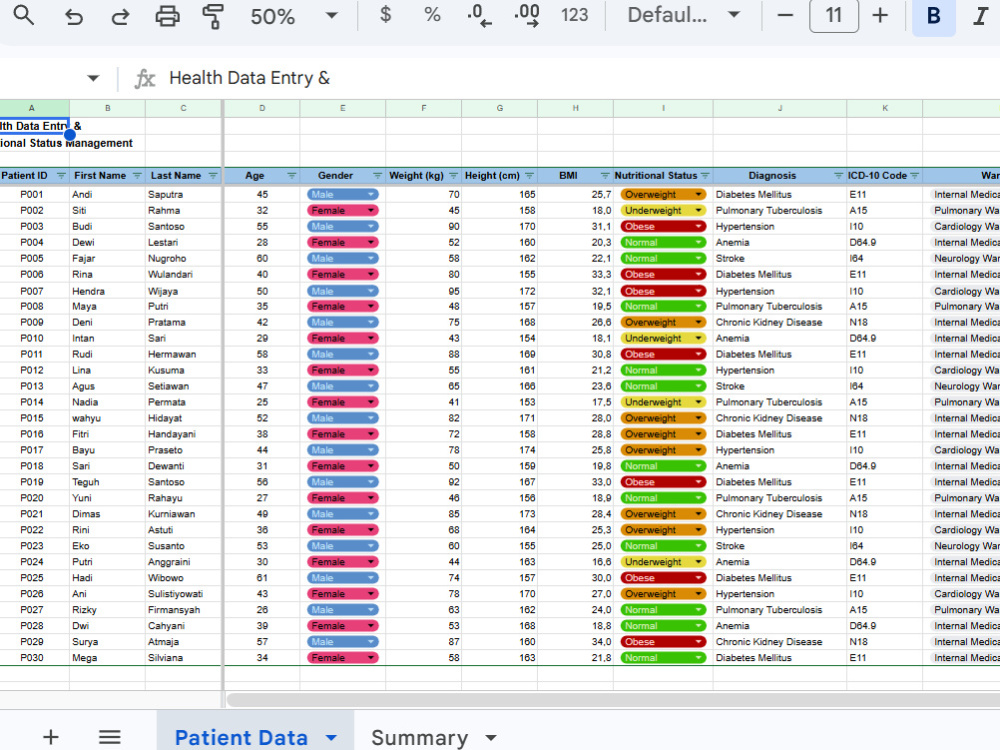1000x750 pixels.
Task: Toggle italic formatting
Action: [x=981, y=16]
